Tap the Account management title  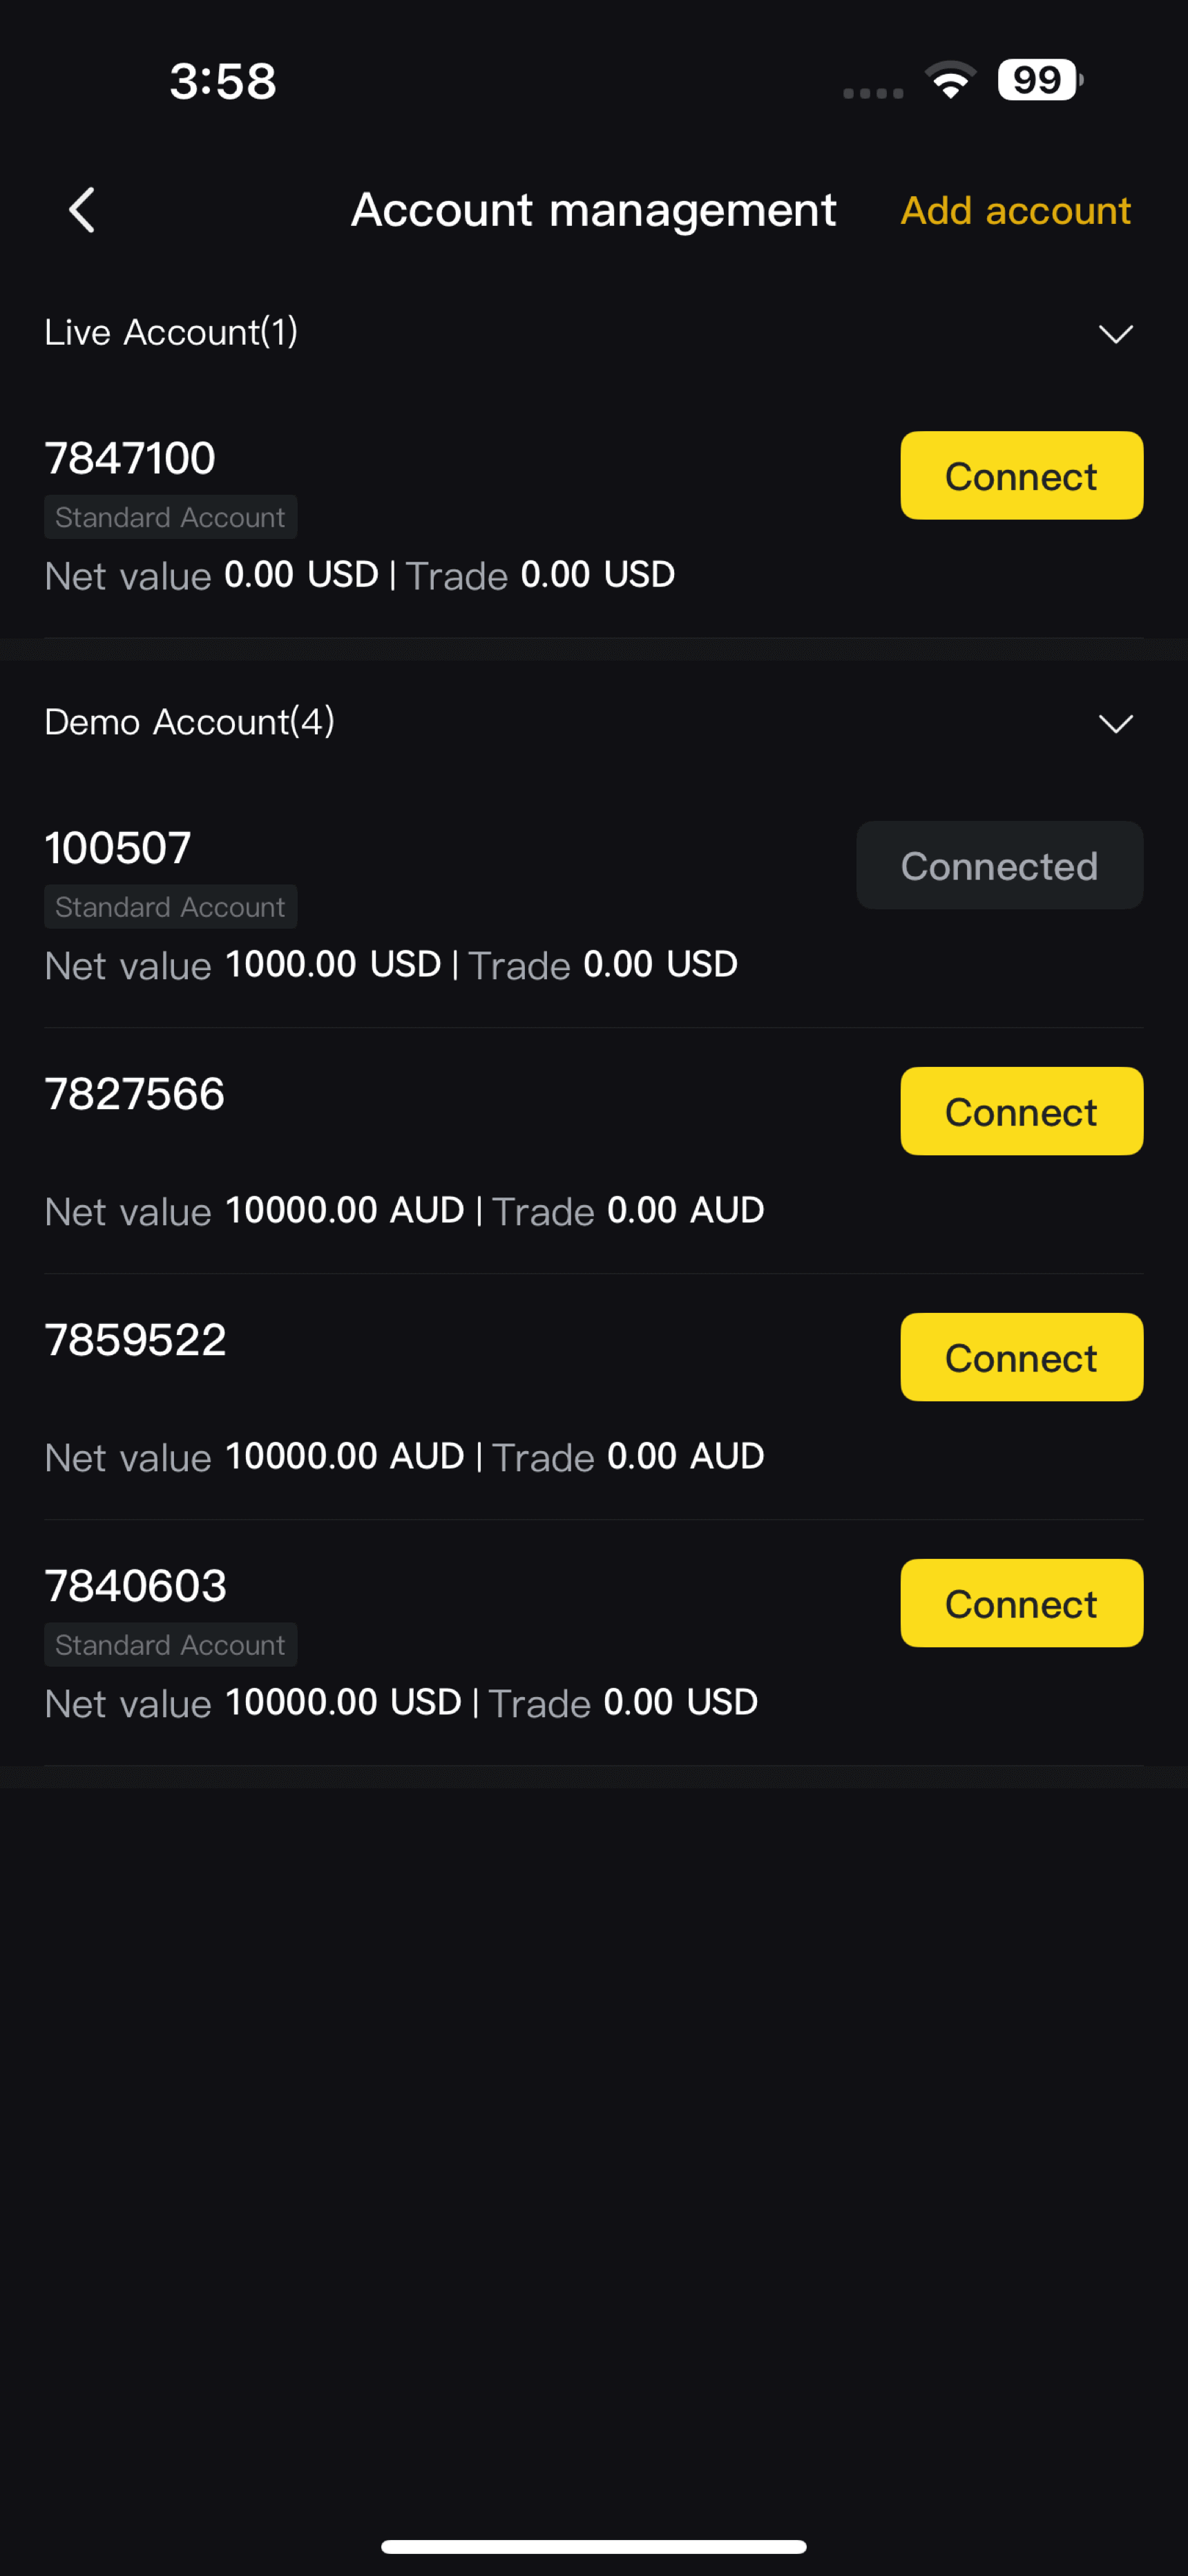pos(593,210)
